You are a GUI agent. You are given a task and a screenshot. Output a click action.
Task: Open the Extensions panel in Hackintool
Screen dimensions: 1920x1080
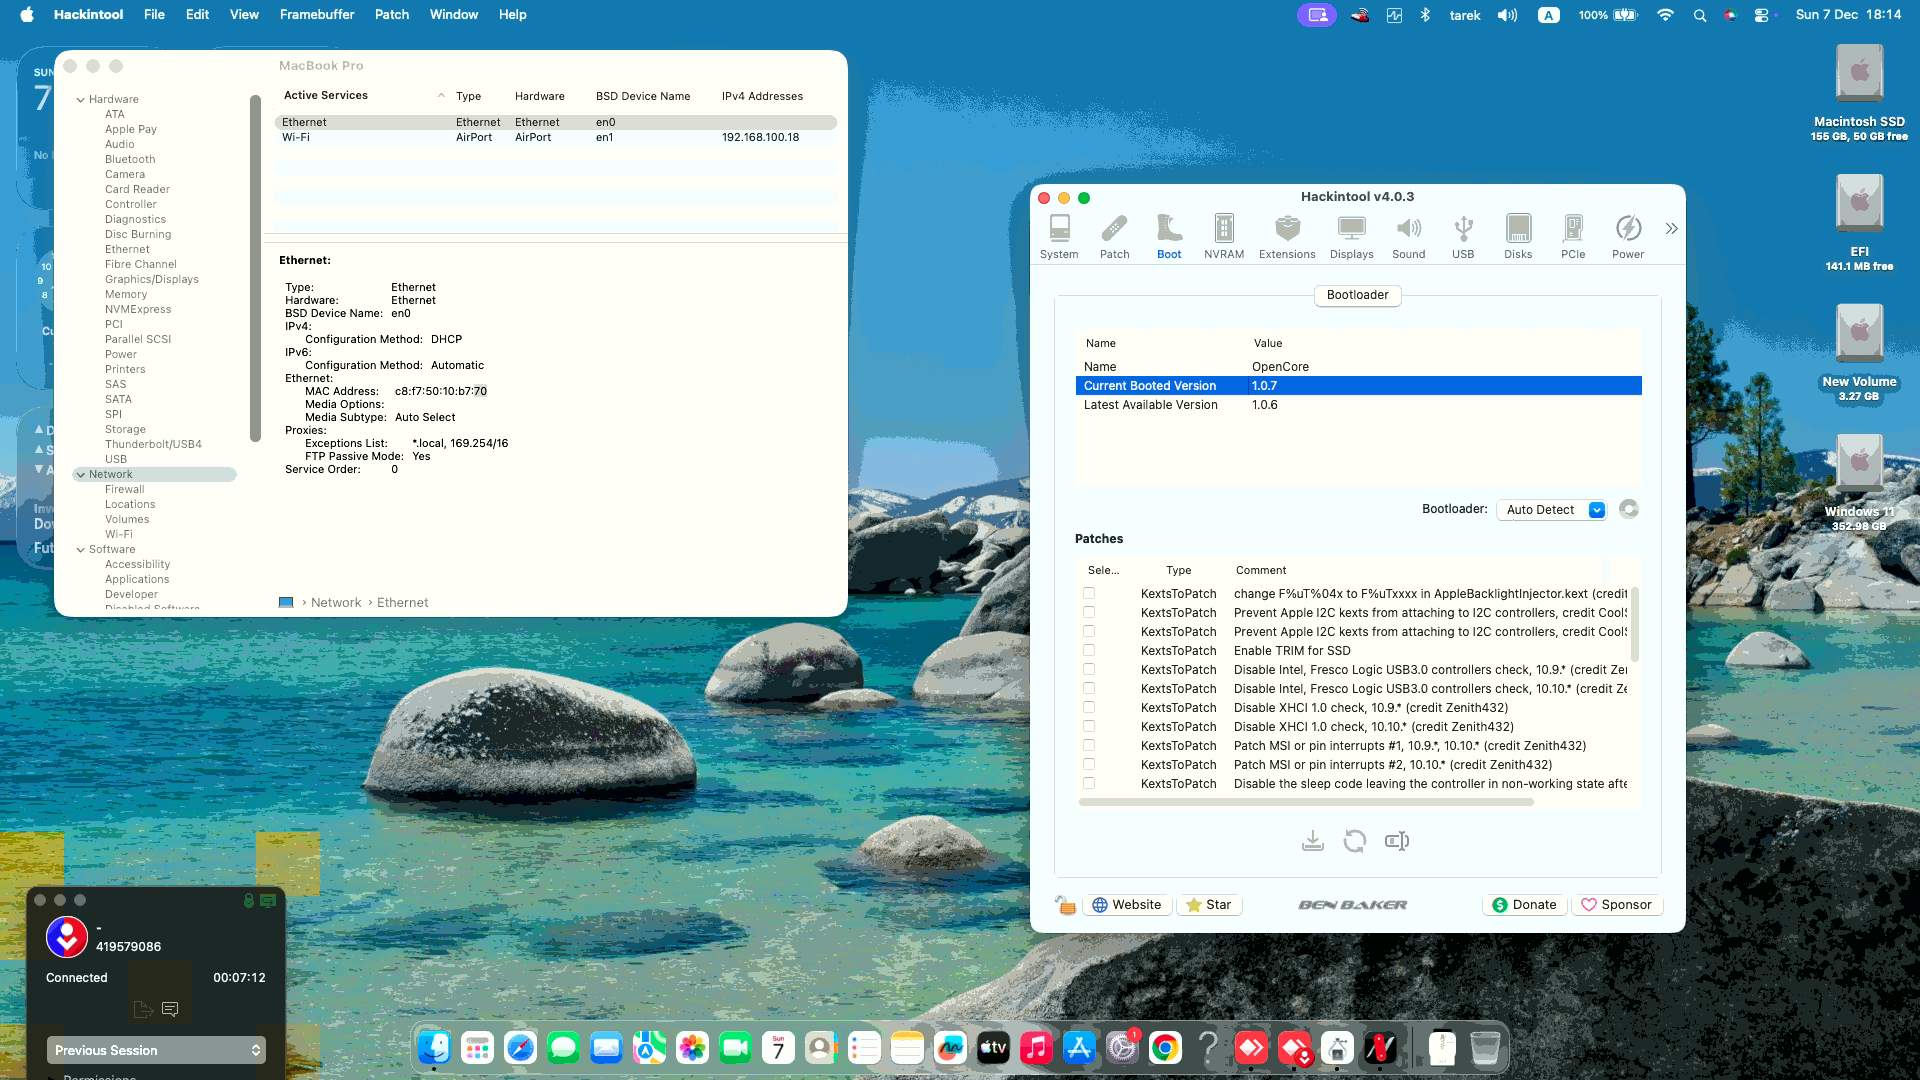(1287, 235)
